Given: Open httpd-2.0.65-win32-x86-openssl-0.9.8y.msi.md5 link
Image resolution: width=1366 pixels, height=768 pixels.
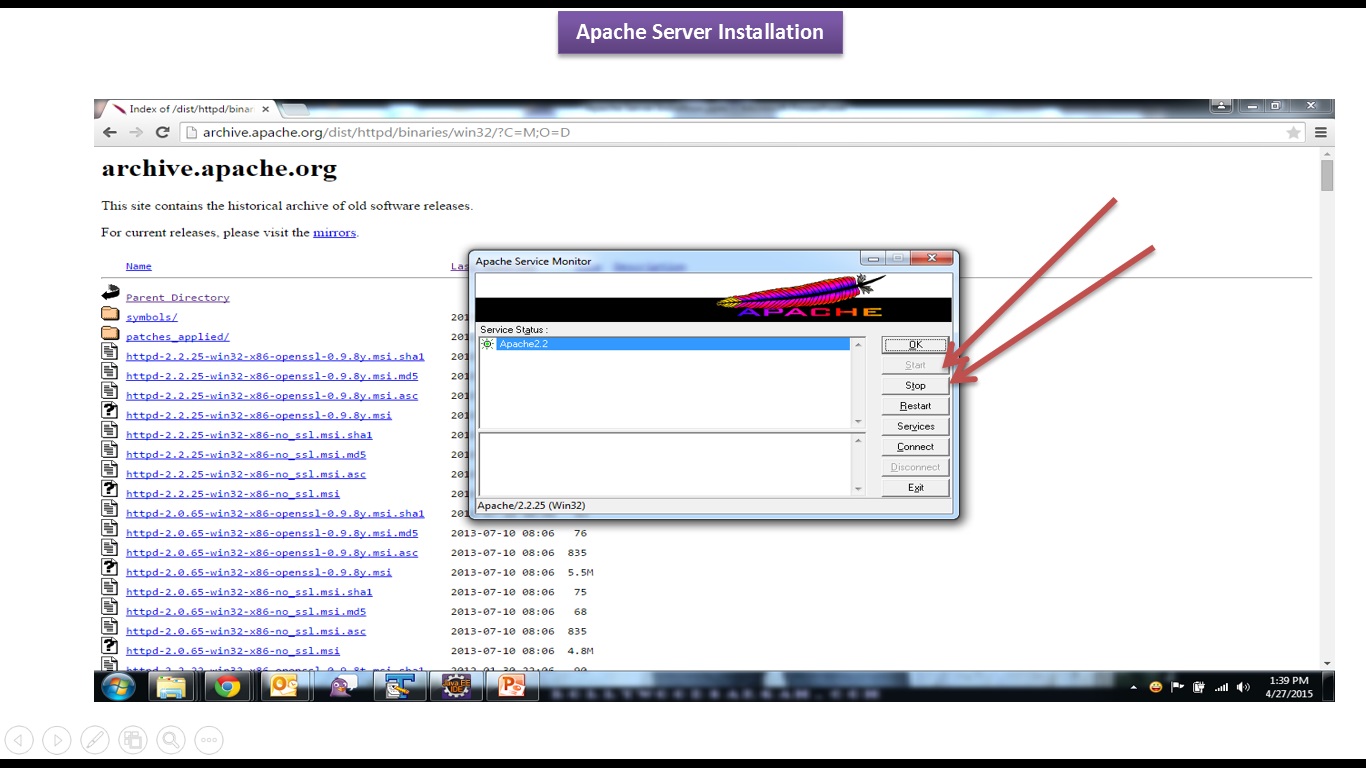Looking at the screenshot, I should coord(272,533).
